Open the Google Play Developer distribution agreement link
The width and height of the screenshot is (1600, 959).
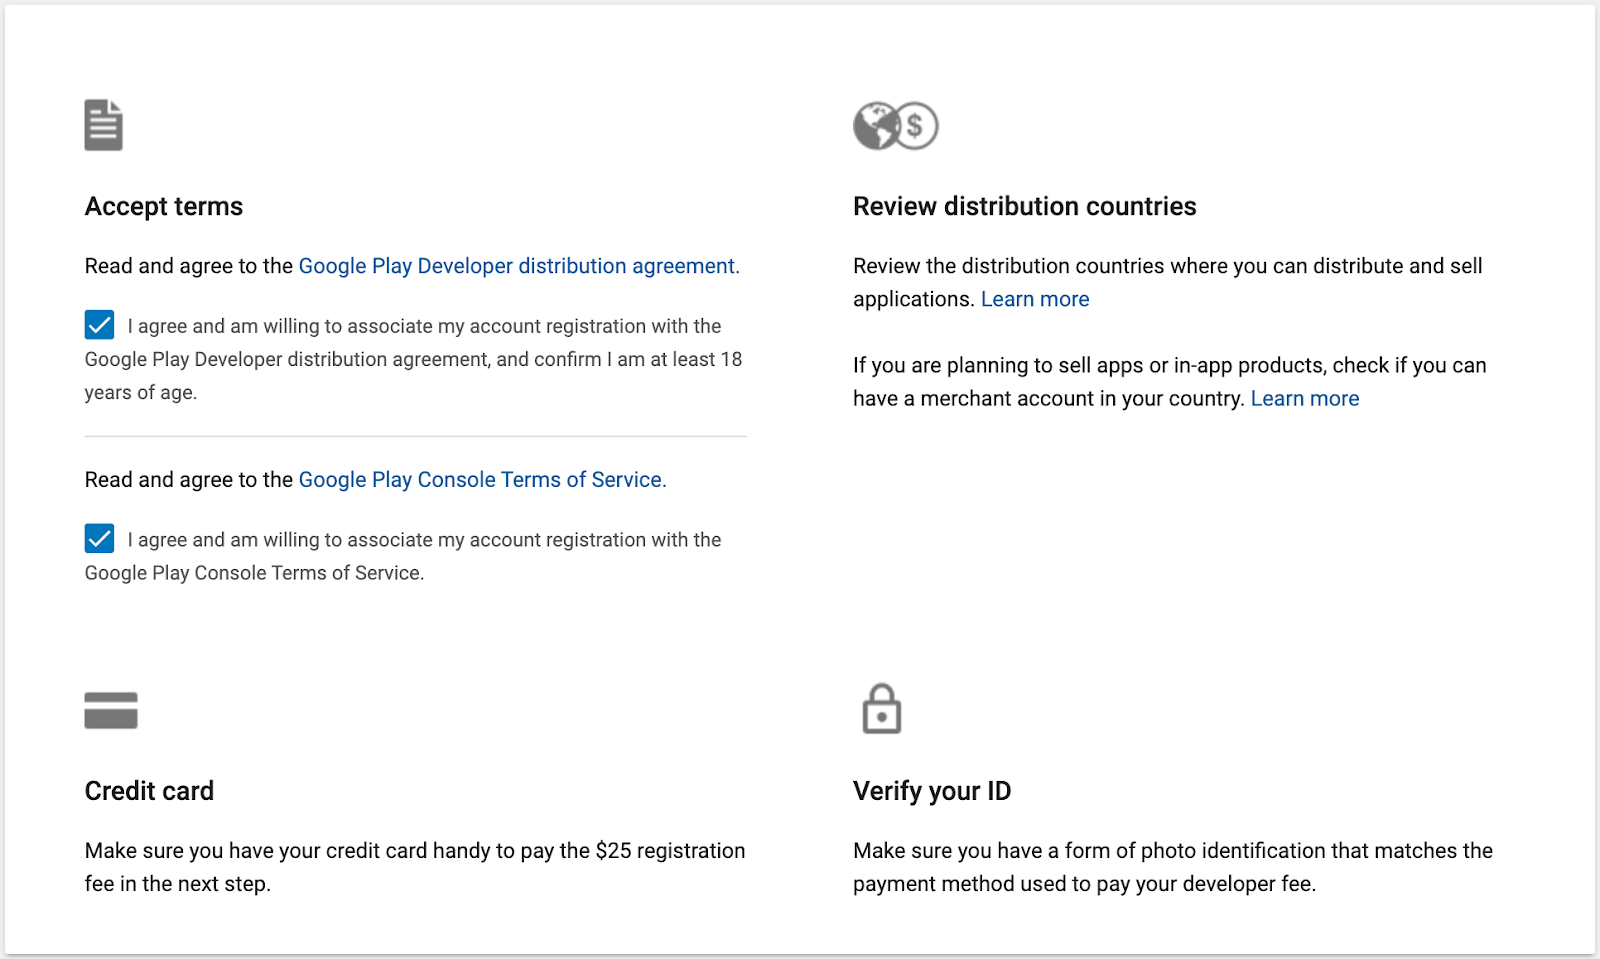(519, 266)
